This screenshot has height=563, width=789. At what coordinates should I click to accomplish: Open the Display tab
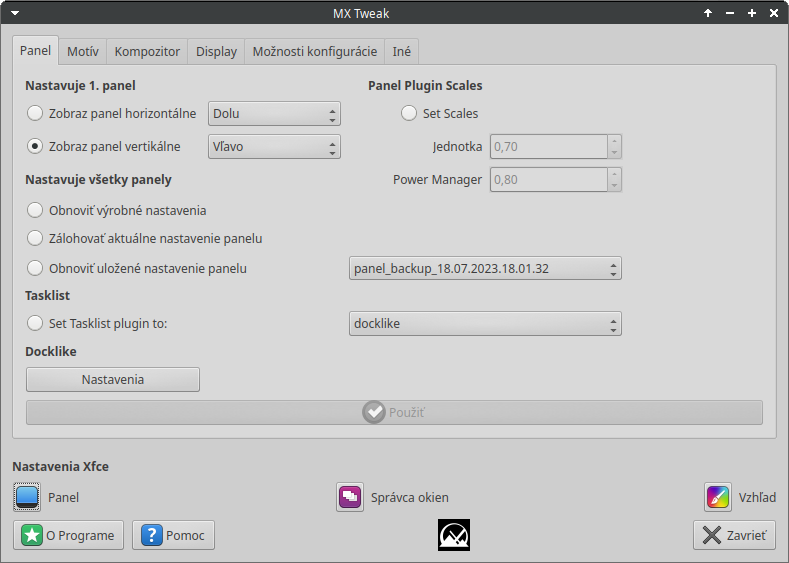(x=216, y=51)
